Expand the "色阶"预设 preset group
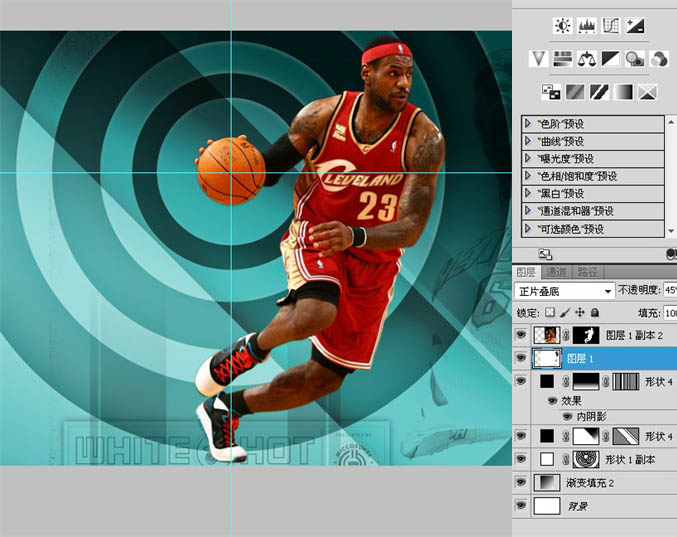 click(x=528, y=124)
